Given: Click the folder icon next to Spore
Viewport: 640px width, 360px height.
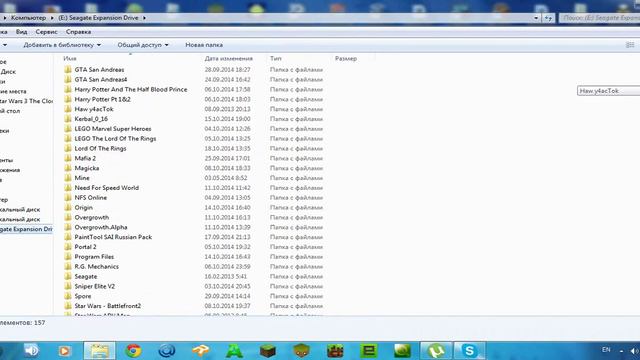Looking at the screenshot, I should coord(68,296).
